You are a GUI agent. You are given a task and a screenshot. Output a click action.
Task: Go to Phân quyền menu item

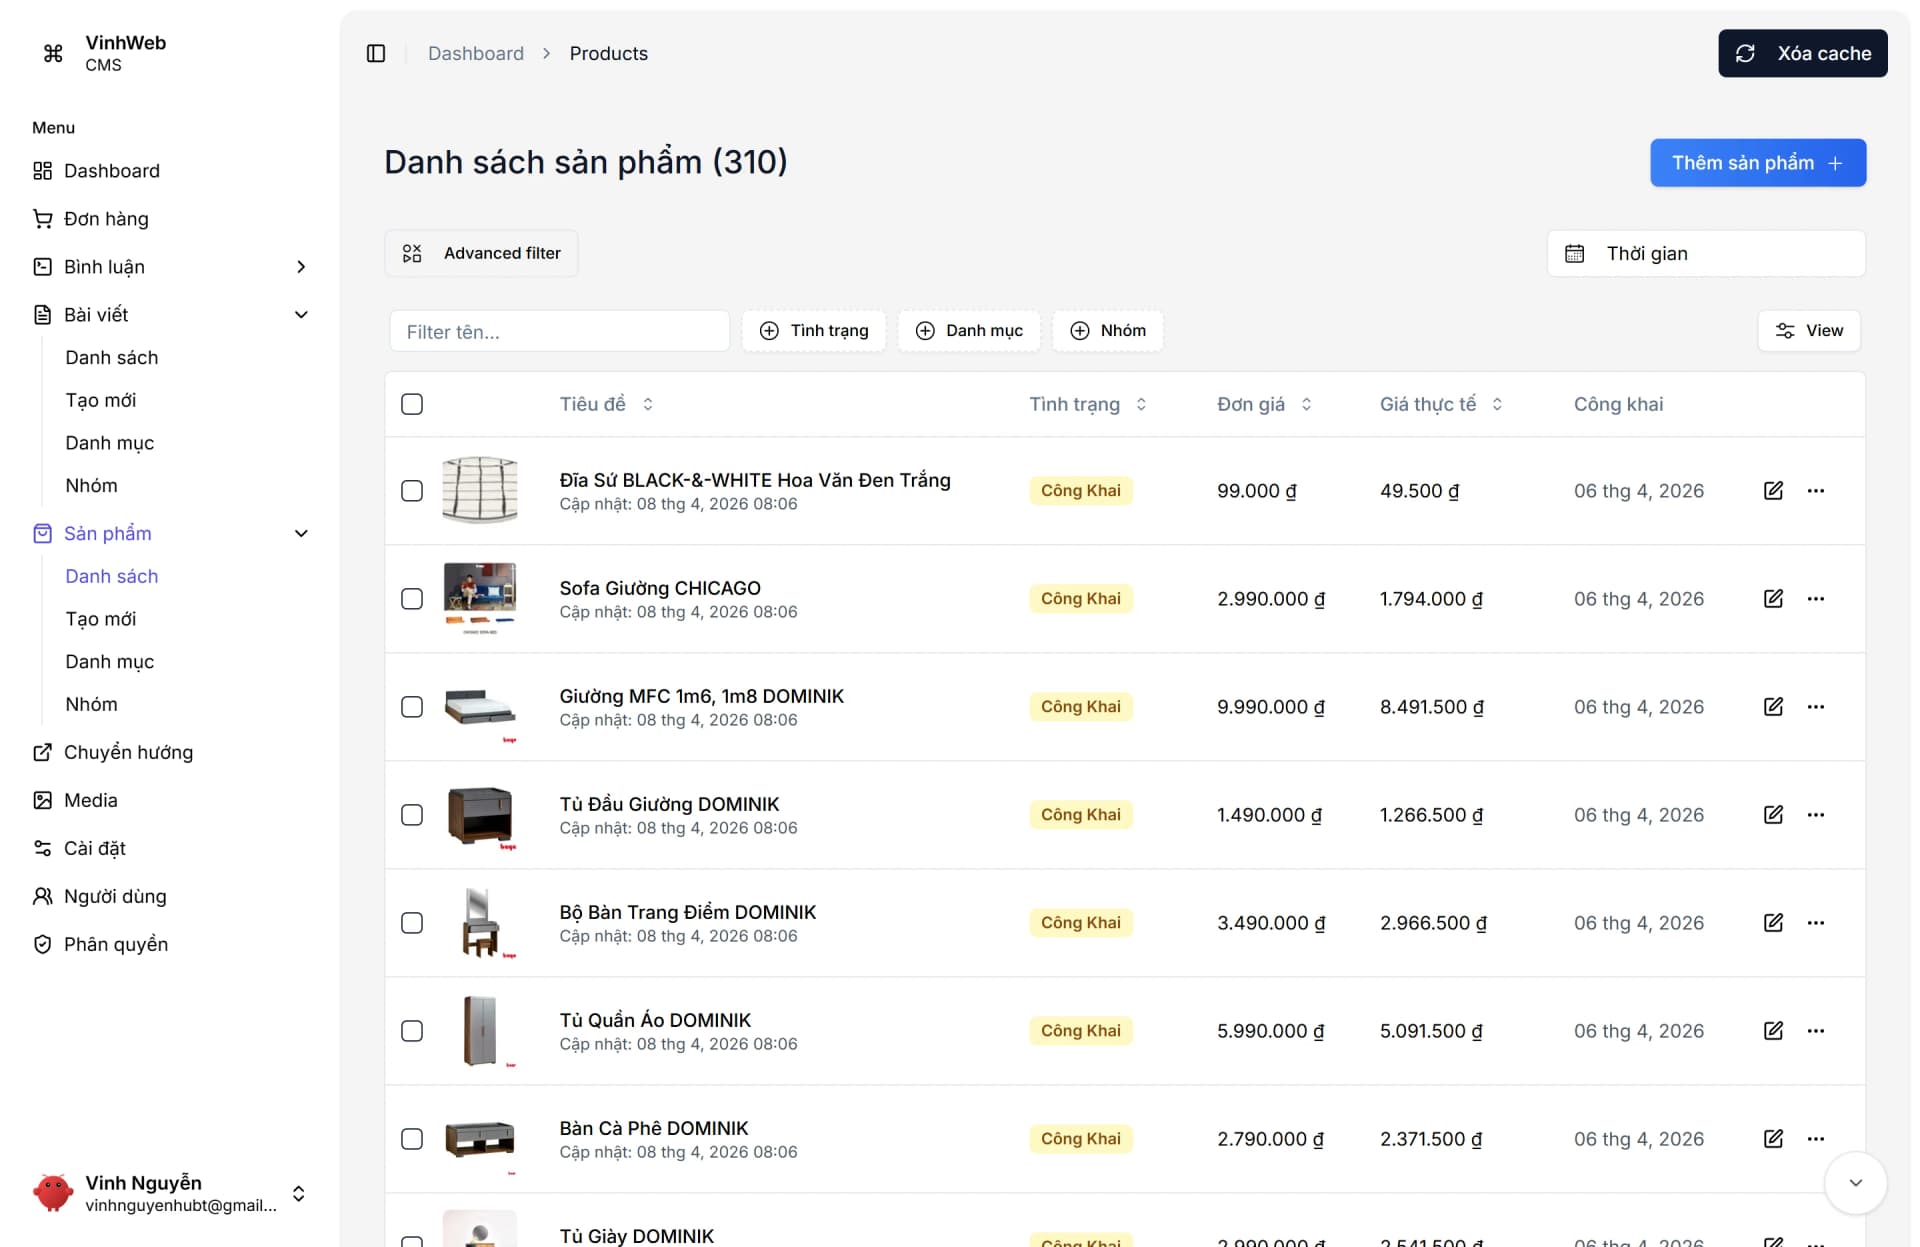point(115,944)
